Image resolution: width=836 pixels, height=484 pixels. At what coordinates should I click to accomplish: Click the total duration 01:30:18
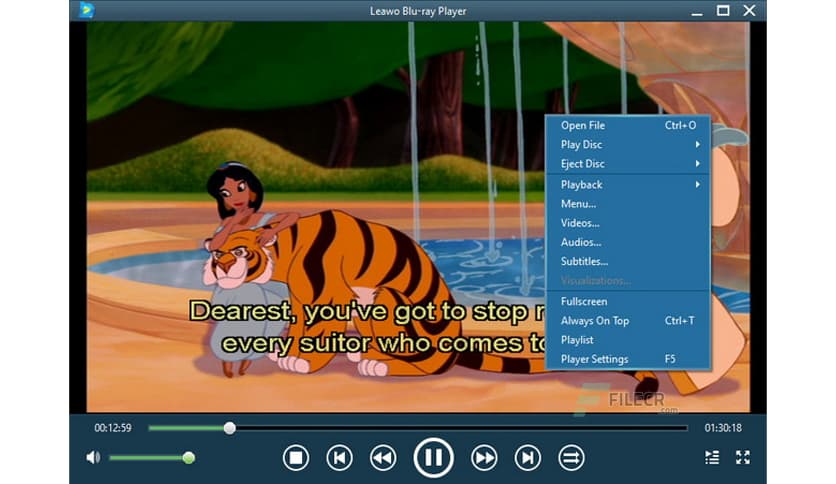point(723,427)
